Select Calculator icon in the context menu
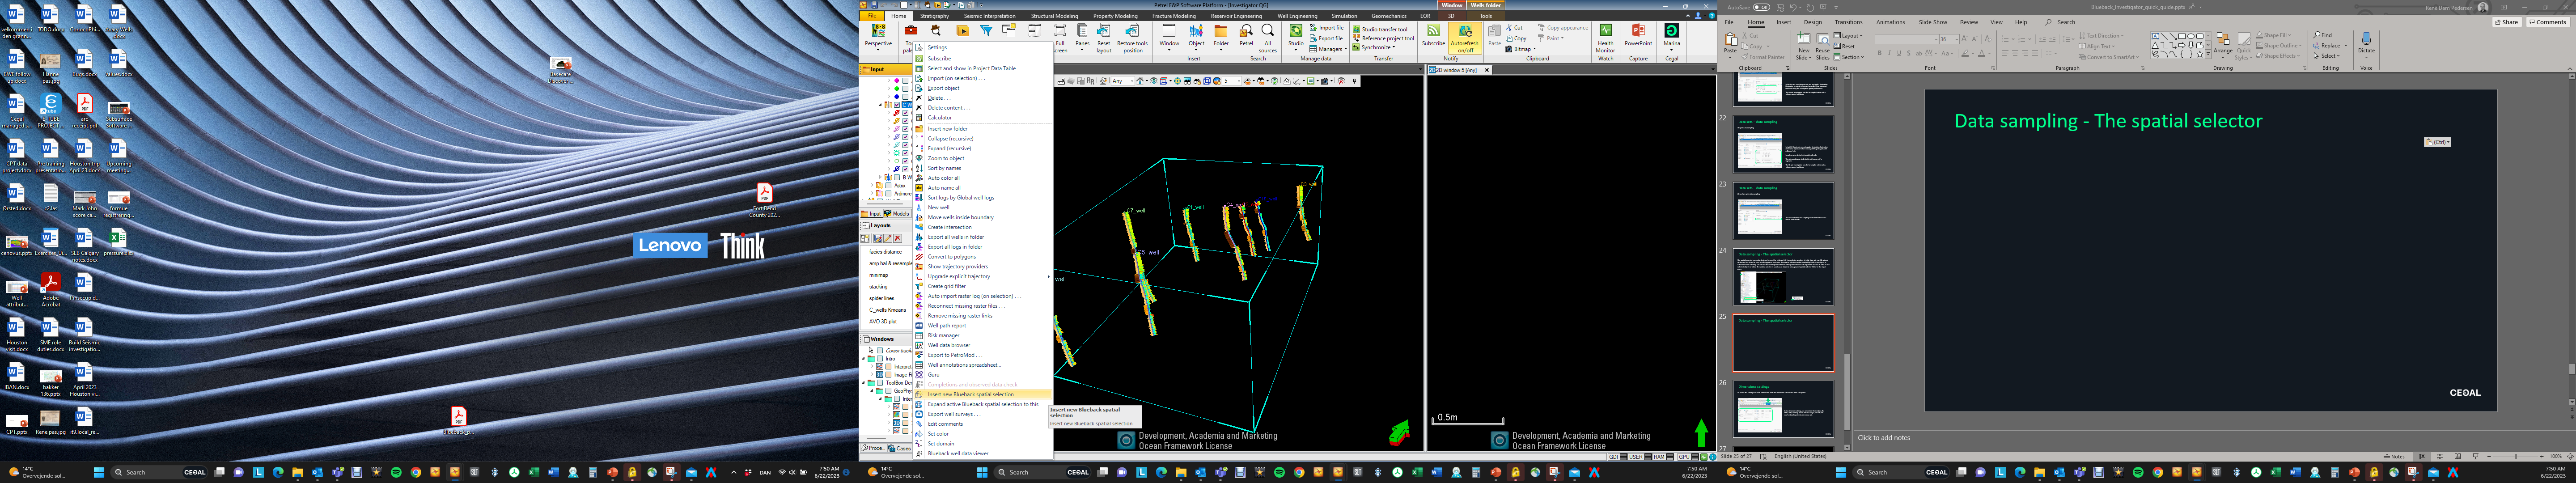The image size is (2576, 483). click(919, 117)
